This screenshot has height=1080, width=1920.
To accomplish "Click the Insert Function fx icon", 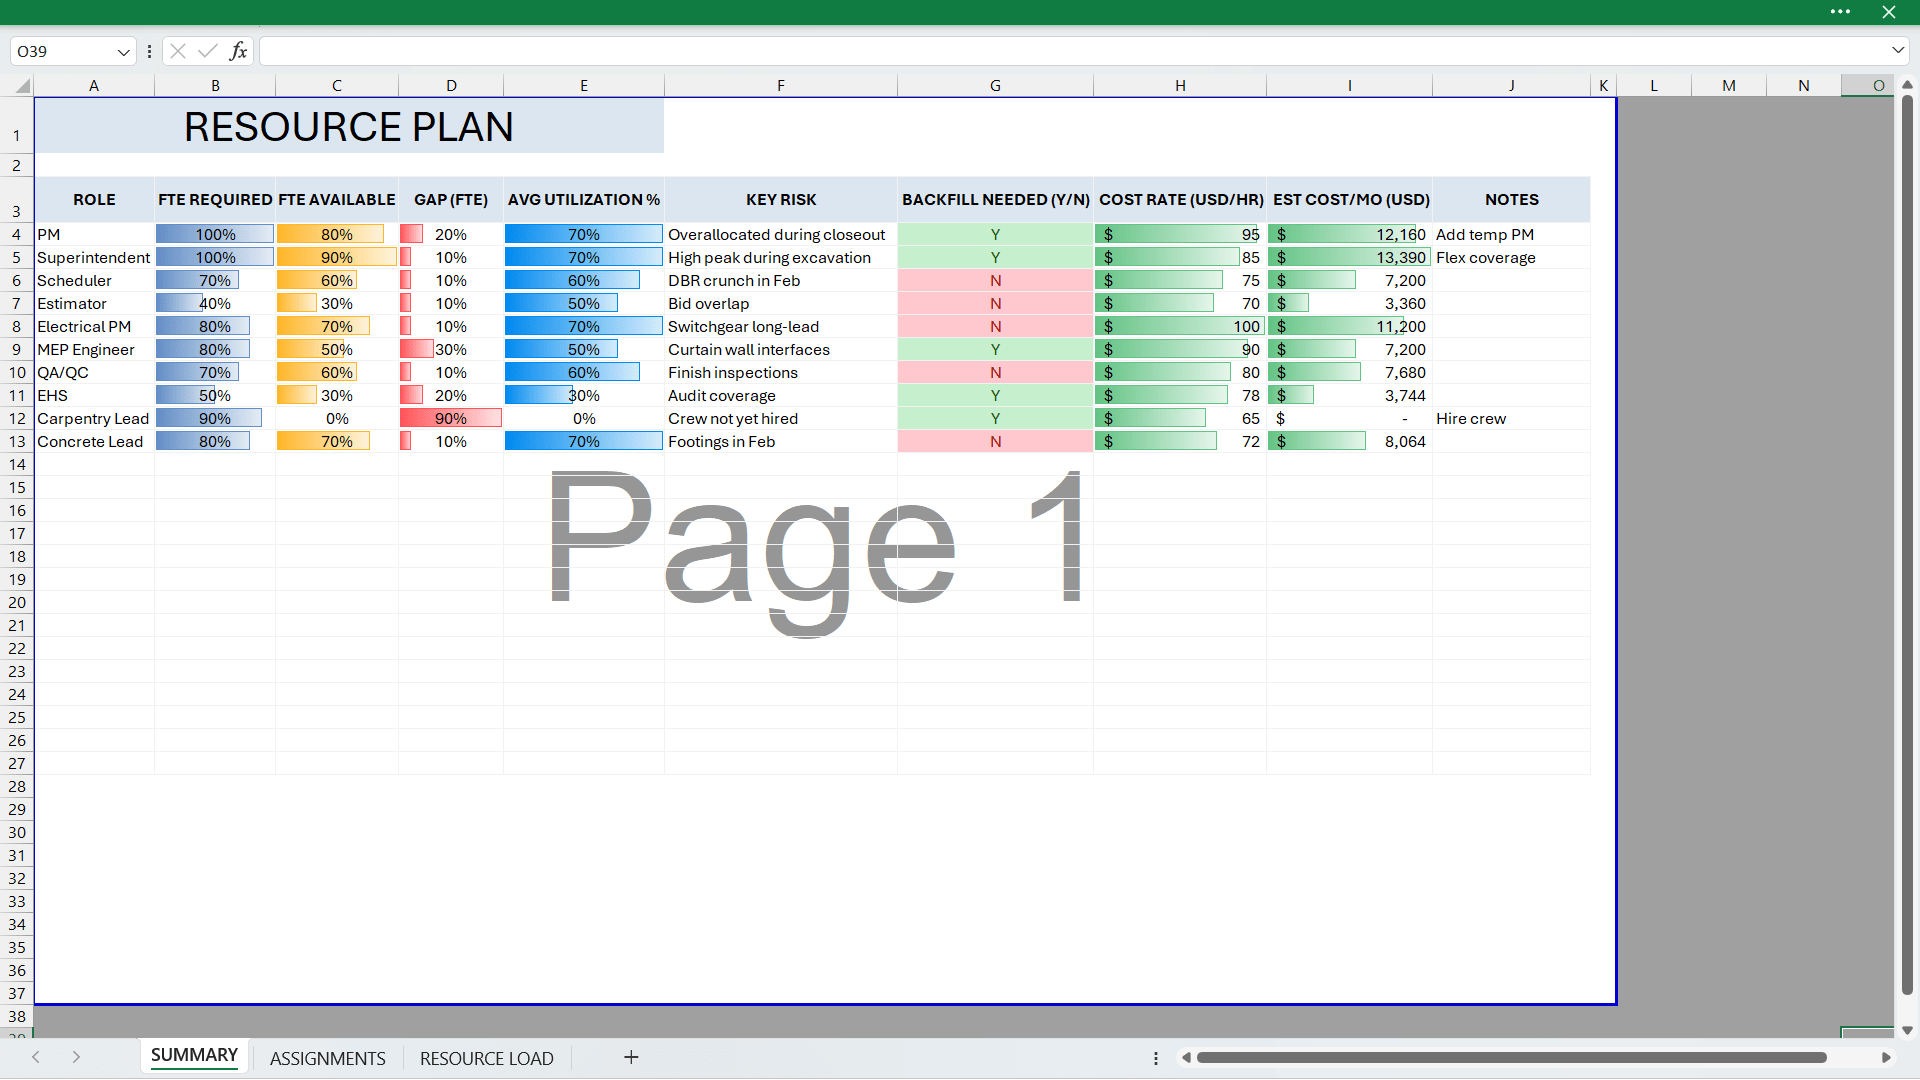I will (238, 51).
